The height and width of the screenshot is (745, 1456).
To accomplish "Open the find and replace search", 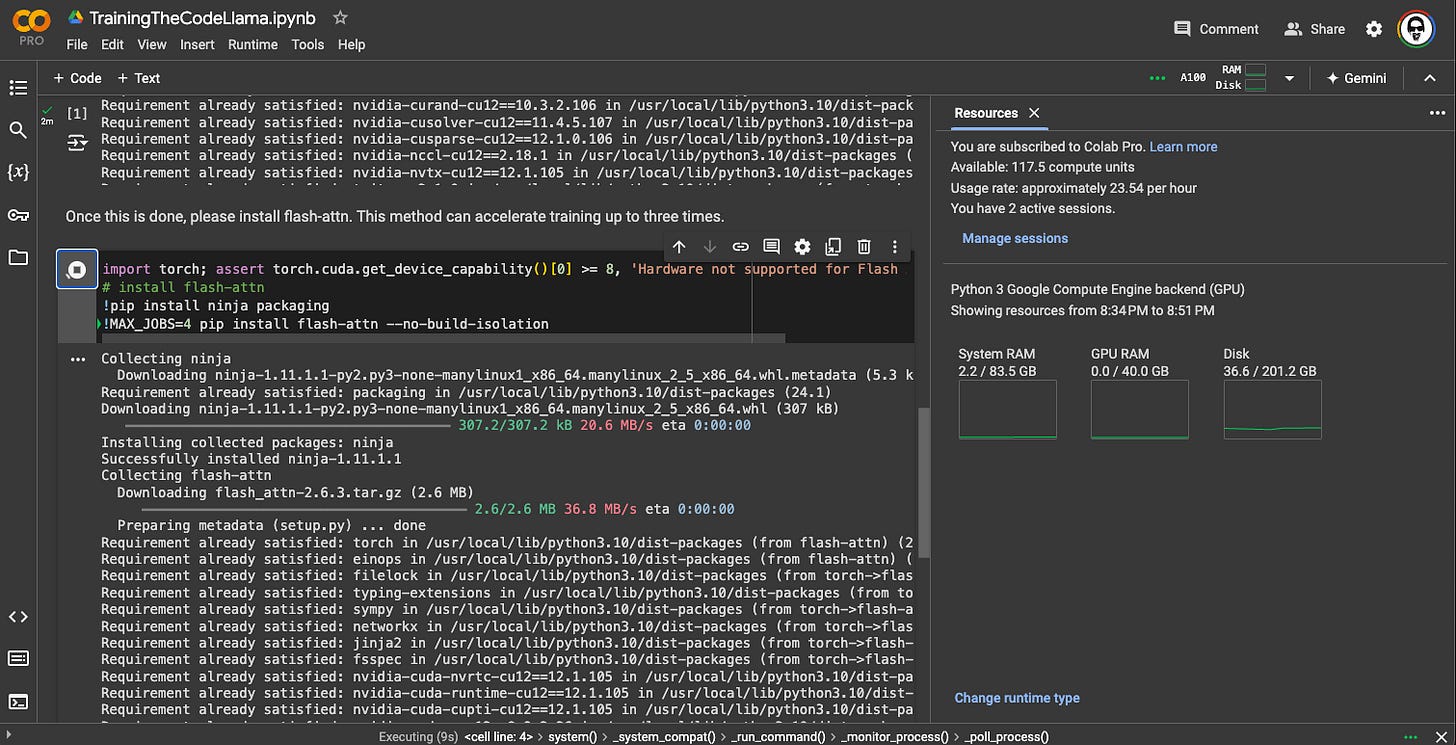I will [x=18, y=130].
